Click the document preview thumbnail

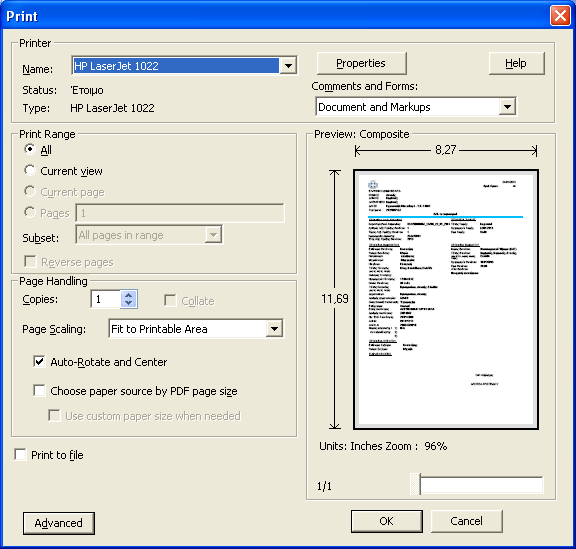pyautogui.click(x=446, y=299)
